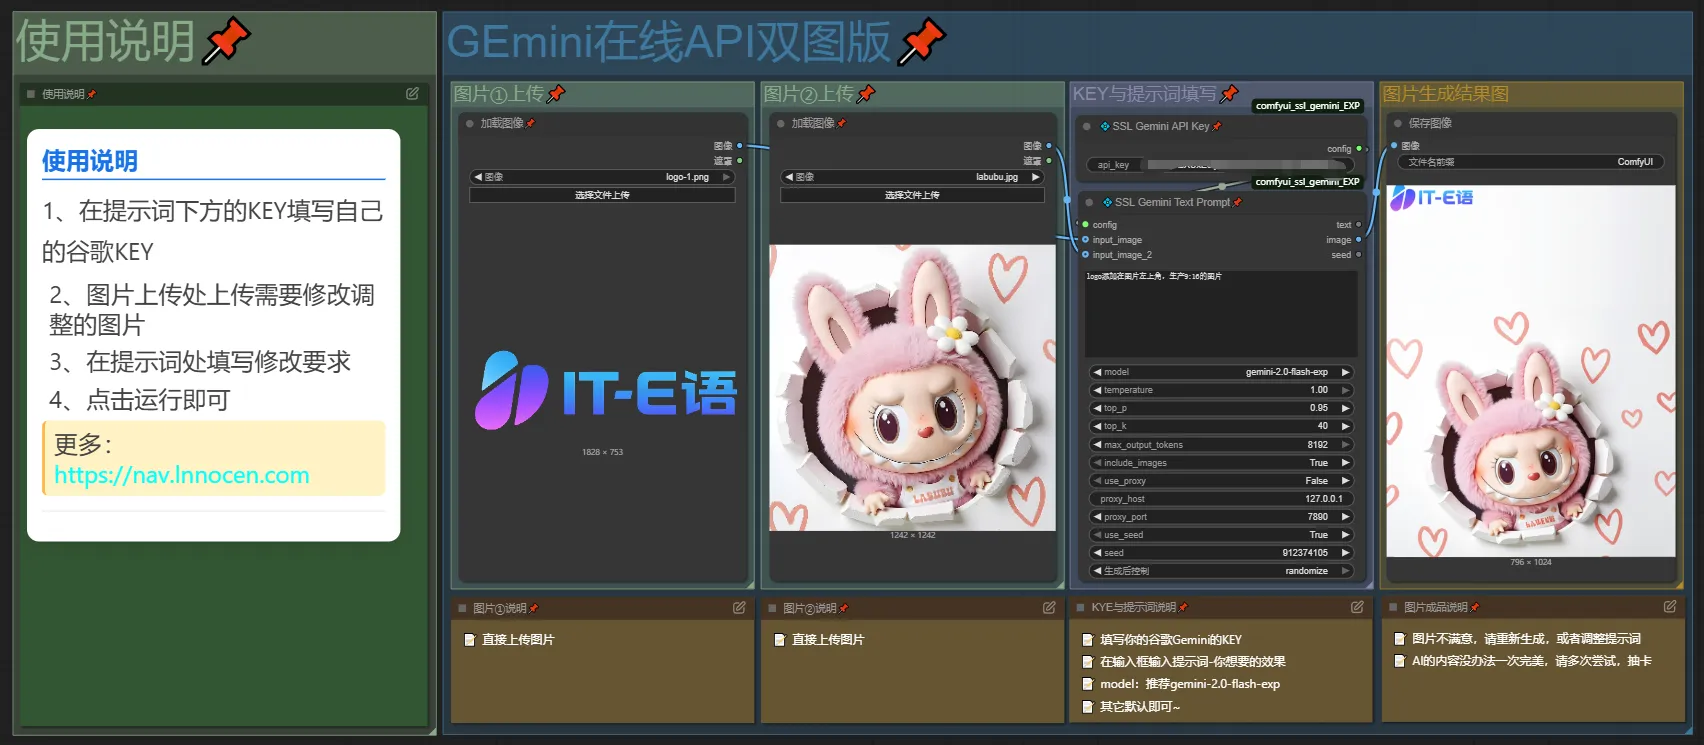
Task: Open the model dropdown gemini-2.0-flash-exp
Action: tap(1221, 372)
